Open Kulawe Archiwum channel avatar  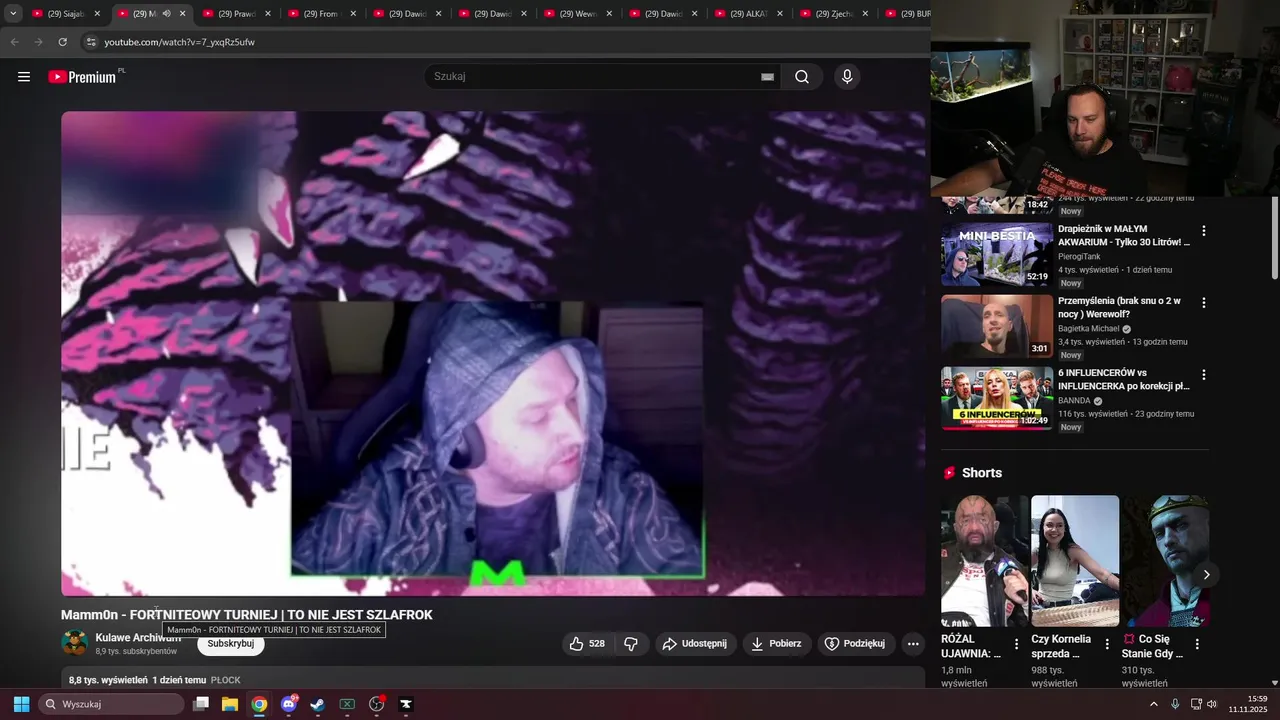click(x=74, y=643)
